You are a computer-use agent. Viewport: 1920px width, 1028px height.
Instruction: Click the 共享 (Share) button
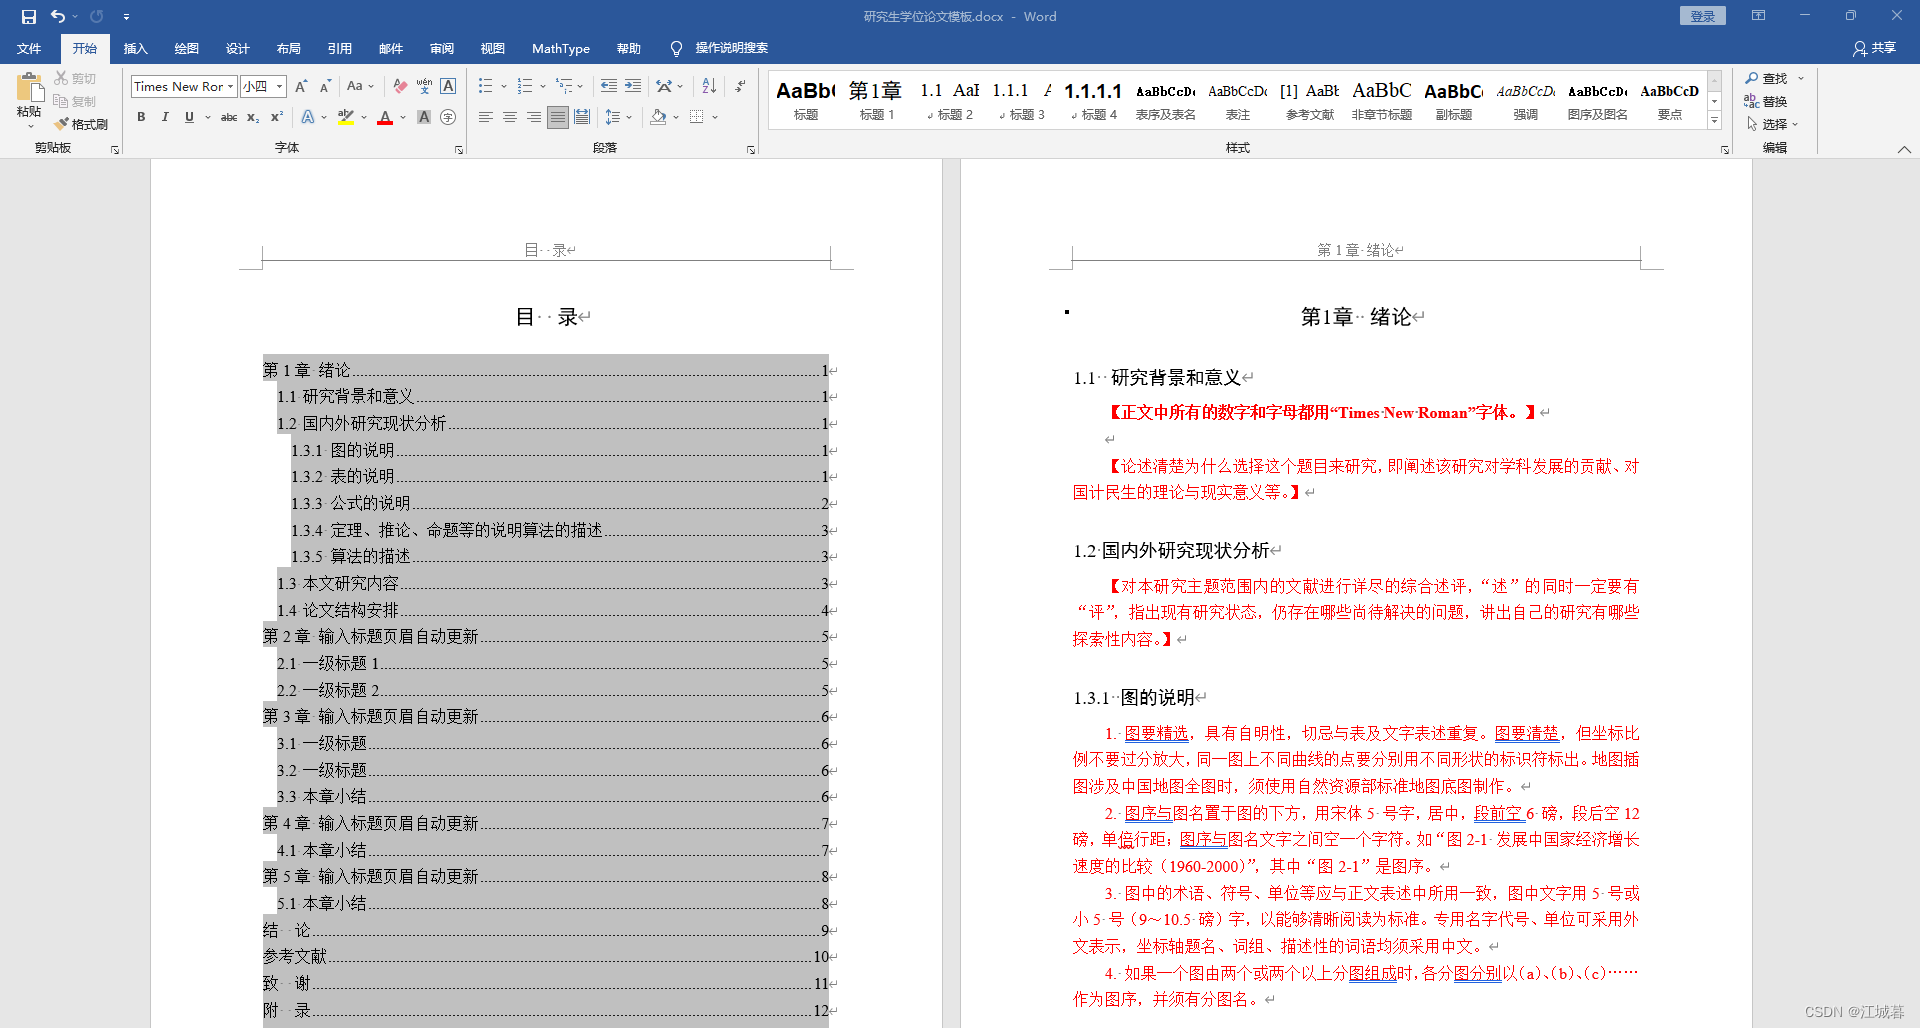pos(1874,48)
